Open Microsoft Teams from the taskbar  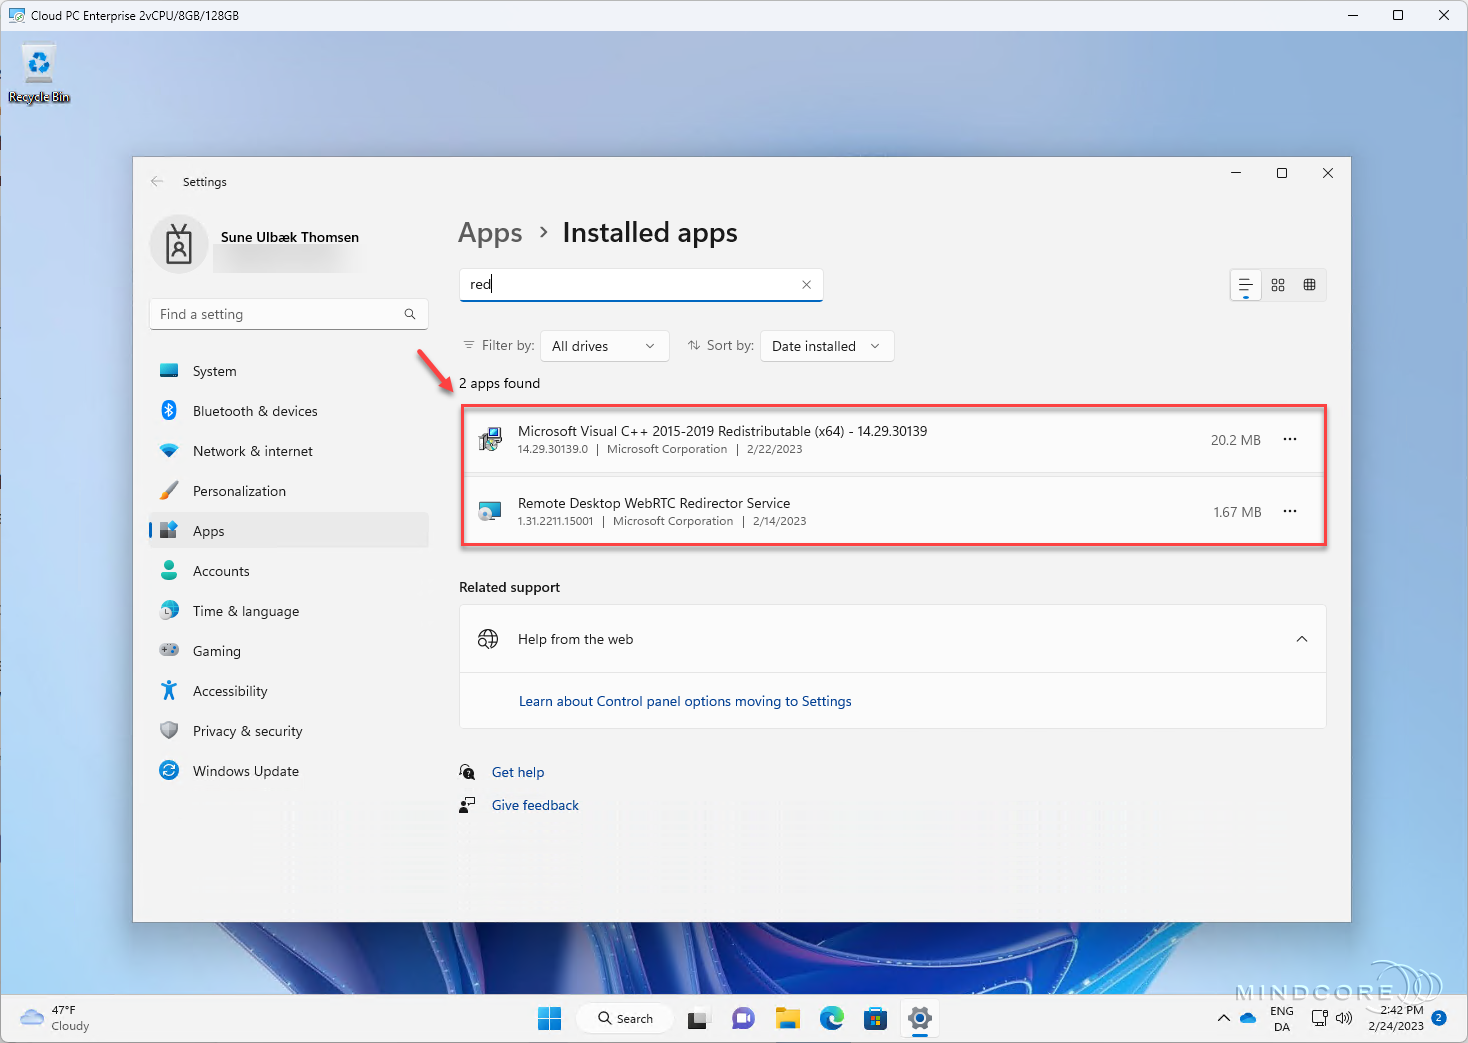click(x=743, y=1018)
